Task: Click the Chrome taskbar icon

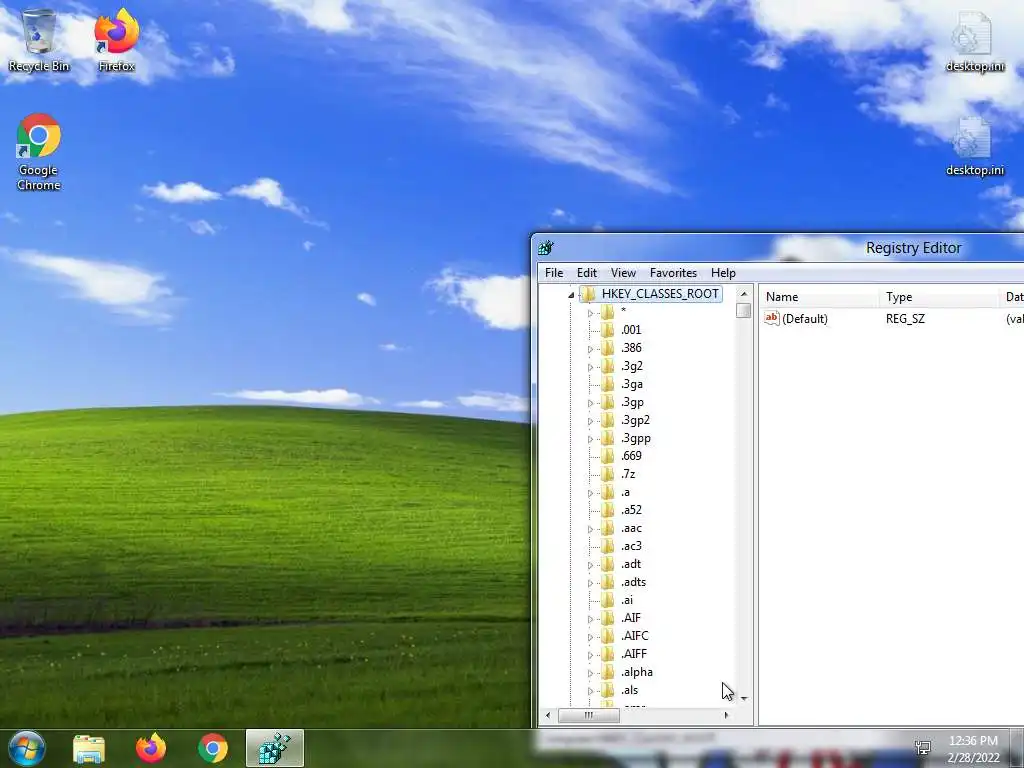Action: click(x=213, y=748)
